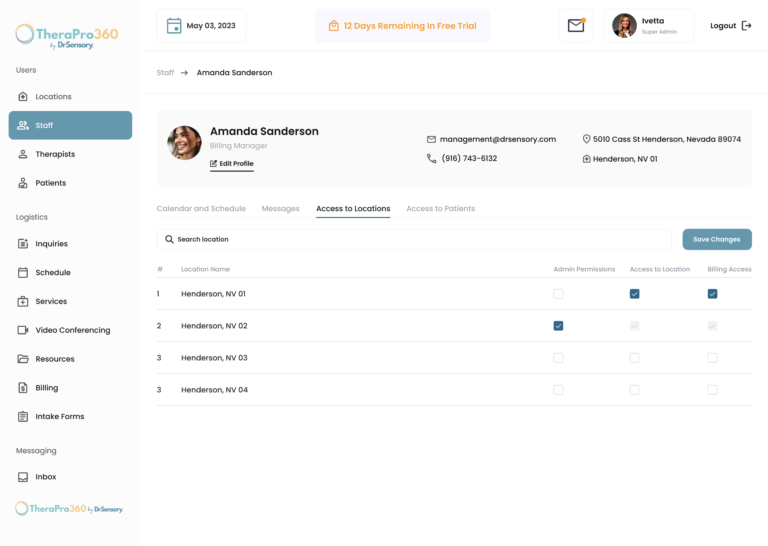The image size is (768, 546).
Task: Open Locations from the sidebar
Action: click(x=53, y=96)
